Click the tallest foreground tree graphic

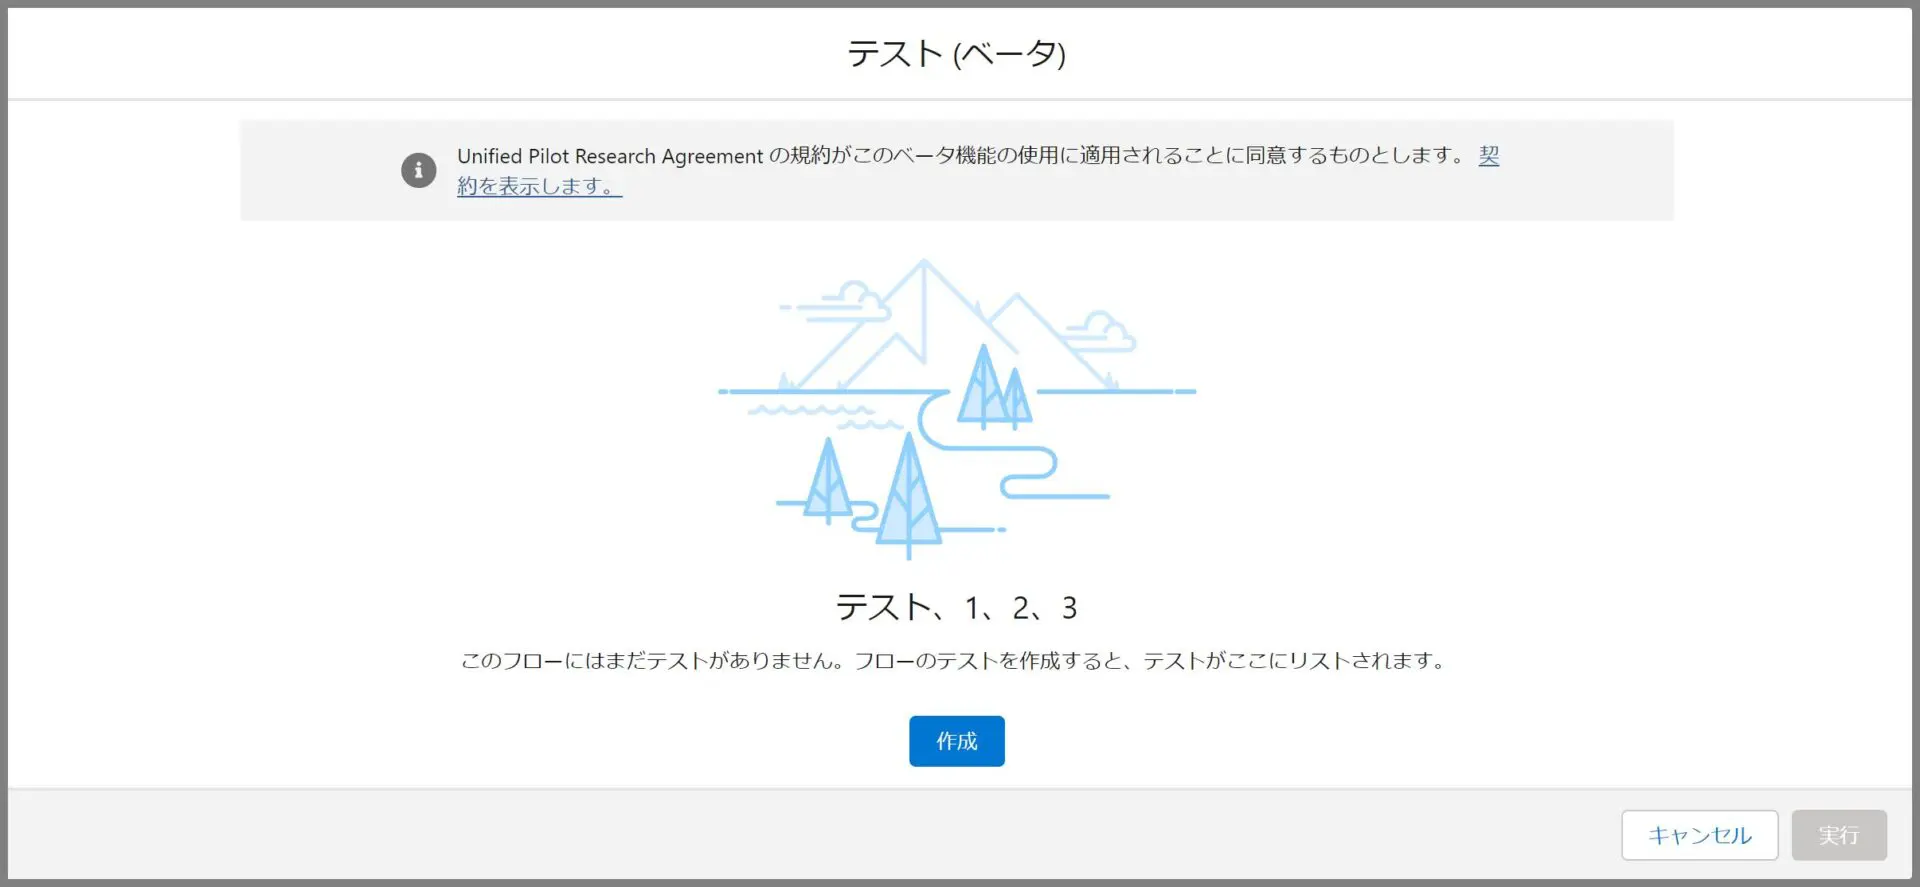point(908,495)
